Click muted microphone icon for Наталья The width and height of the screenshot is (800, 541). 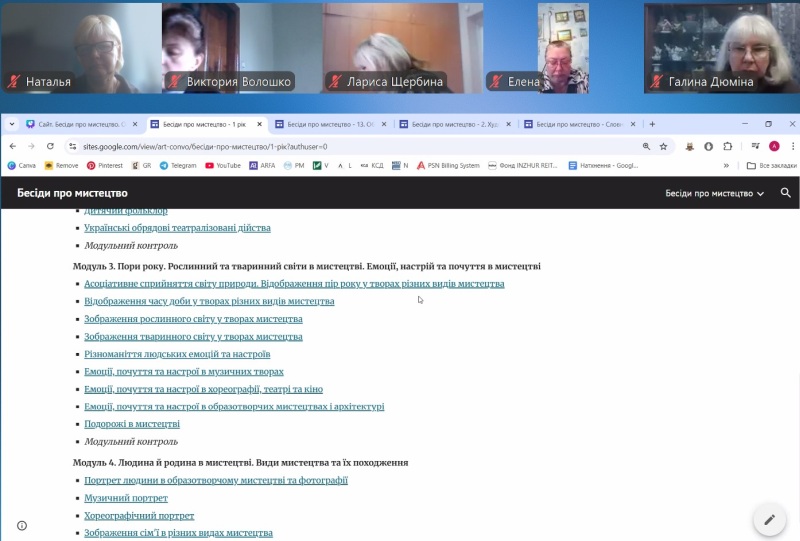pos(13,82)
